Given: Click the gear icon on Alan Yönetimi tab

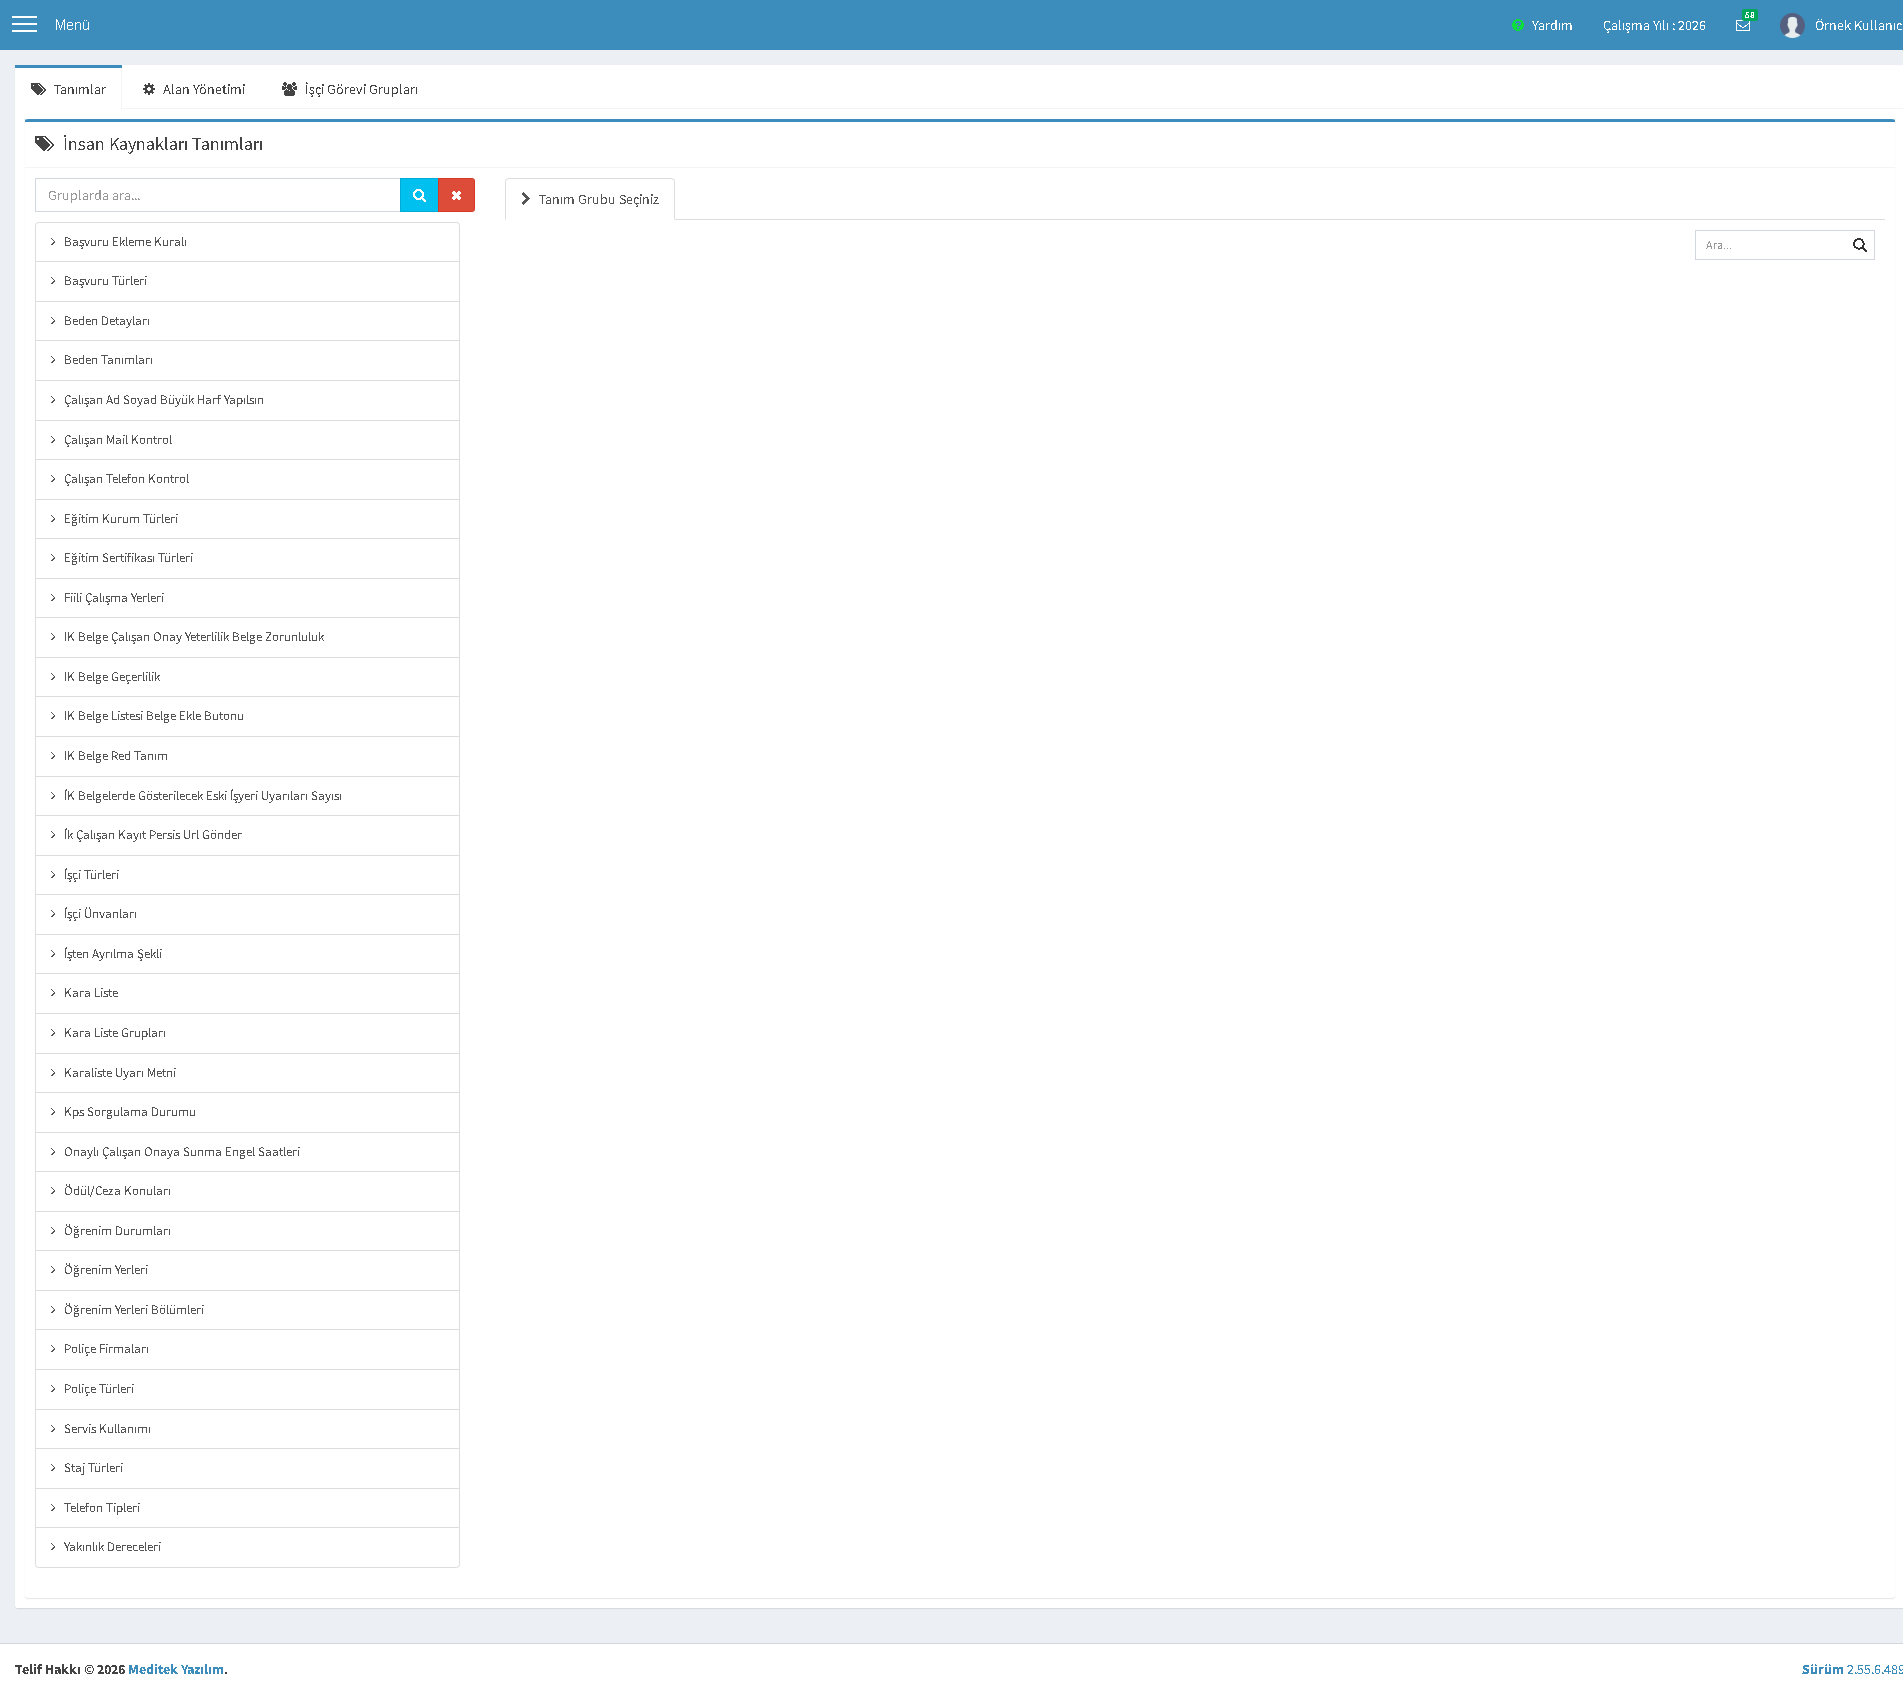Looking at the screenshot, I should [149, 89].
